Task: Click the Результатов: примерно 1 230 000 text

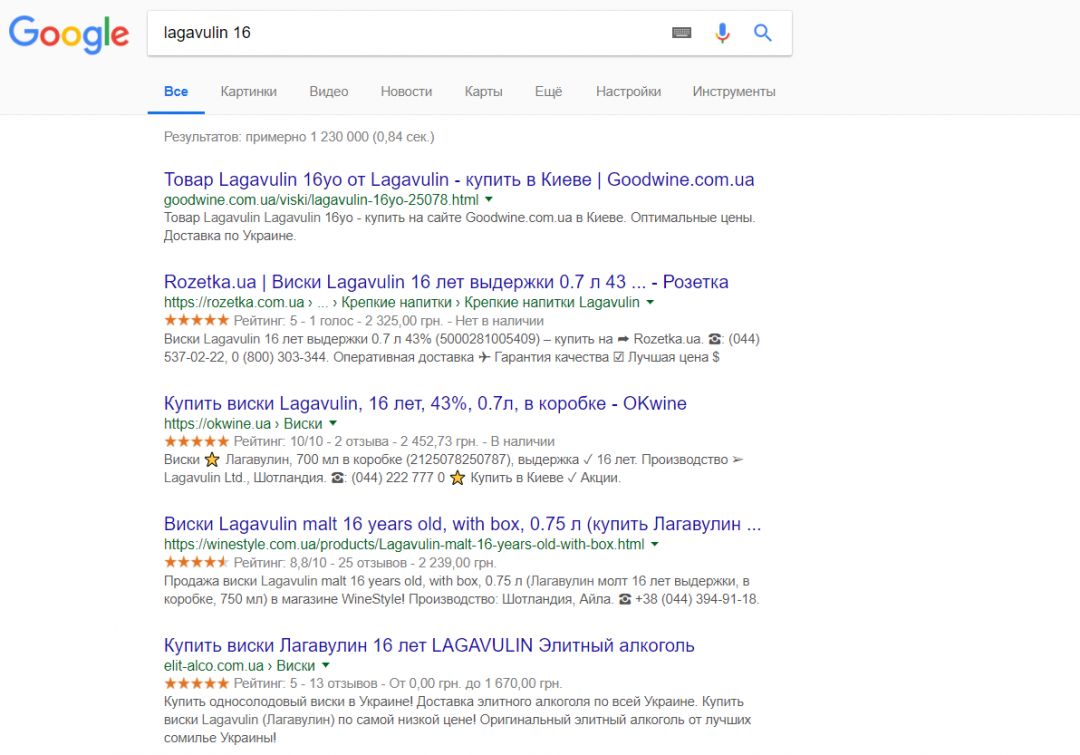Action: point(299,137)
